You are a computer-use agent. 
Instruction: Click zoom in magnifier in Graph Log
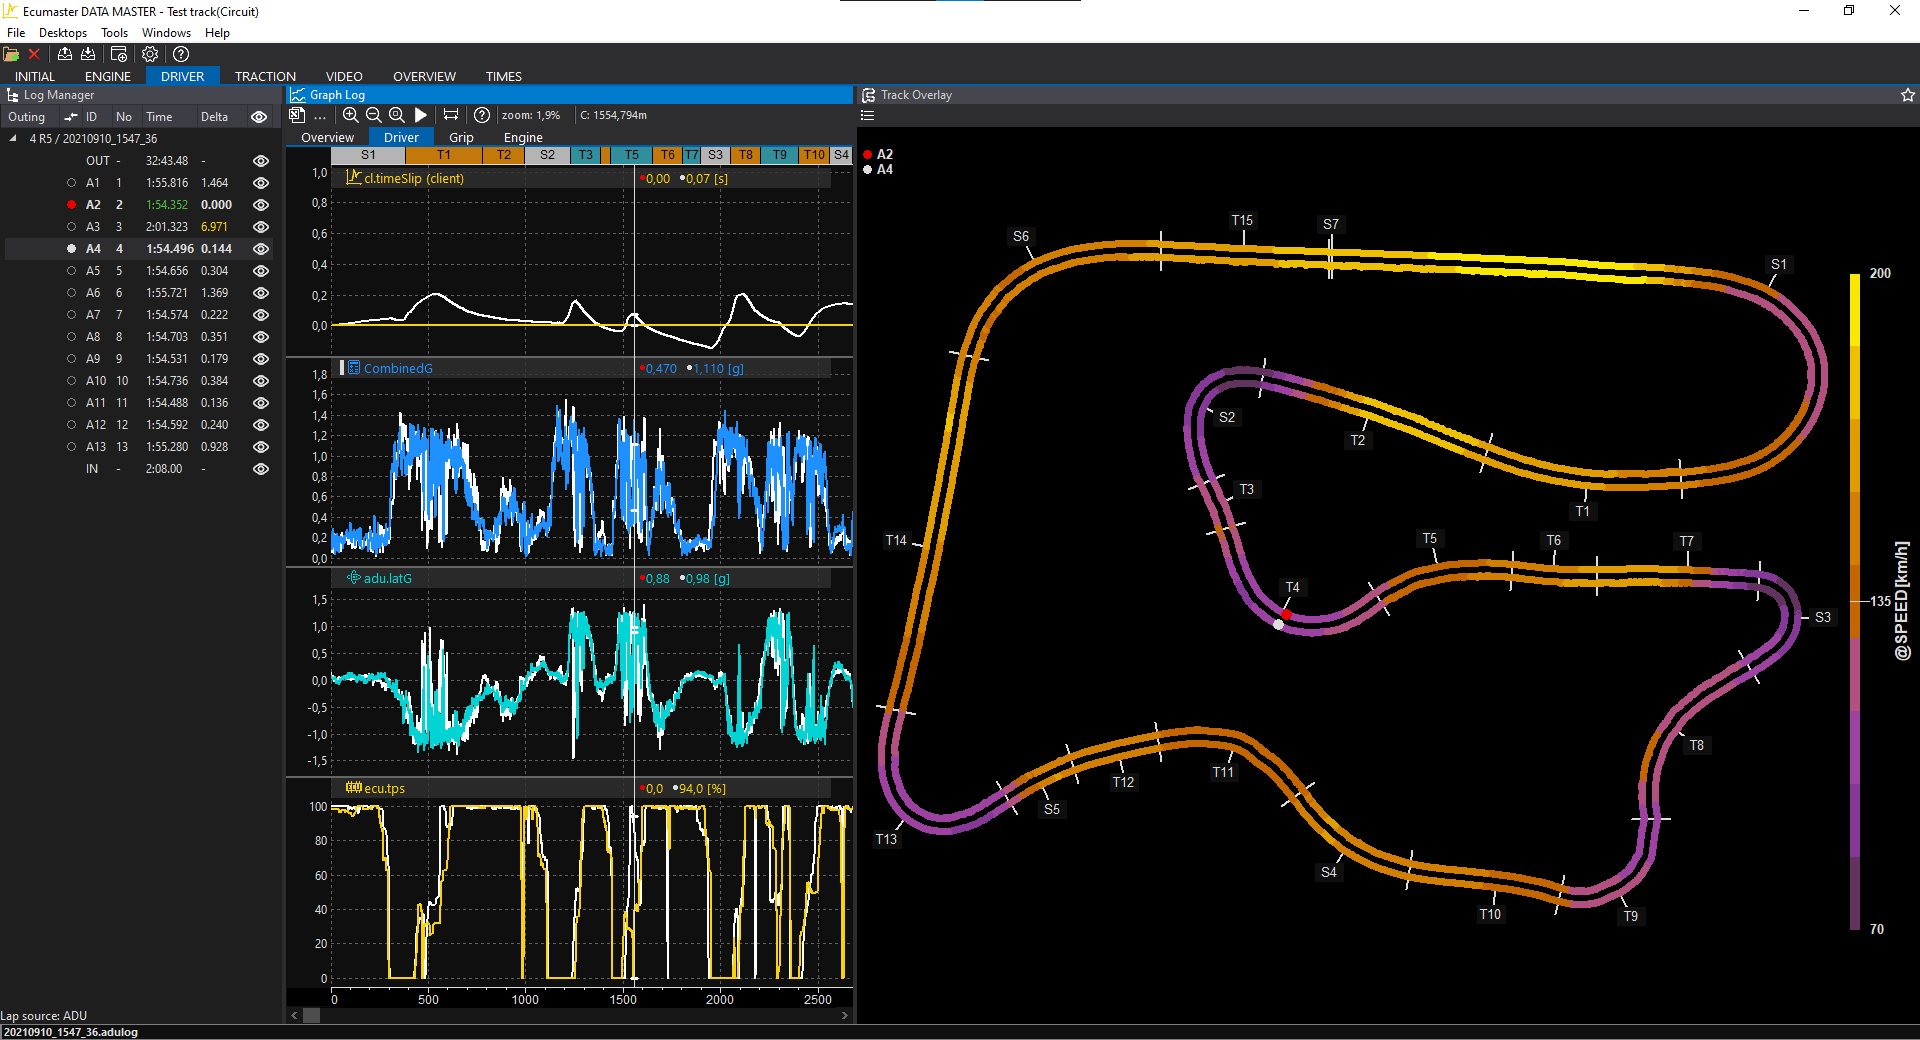(350, 115)
